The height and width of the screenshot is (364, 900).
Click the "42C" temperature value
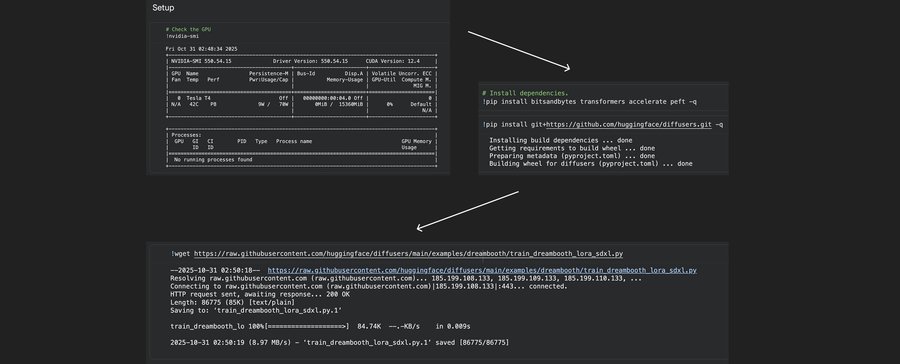tap(194, 104)
